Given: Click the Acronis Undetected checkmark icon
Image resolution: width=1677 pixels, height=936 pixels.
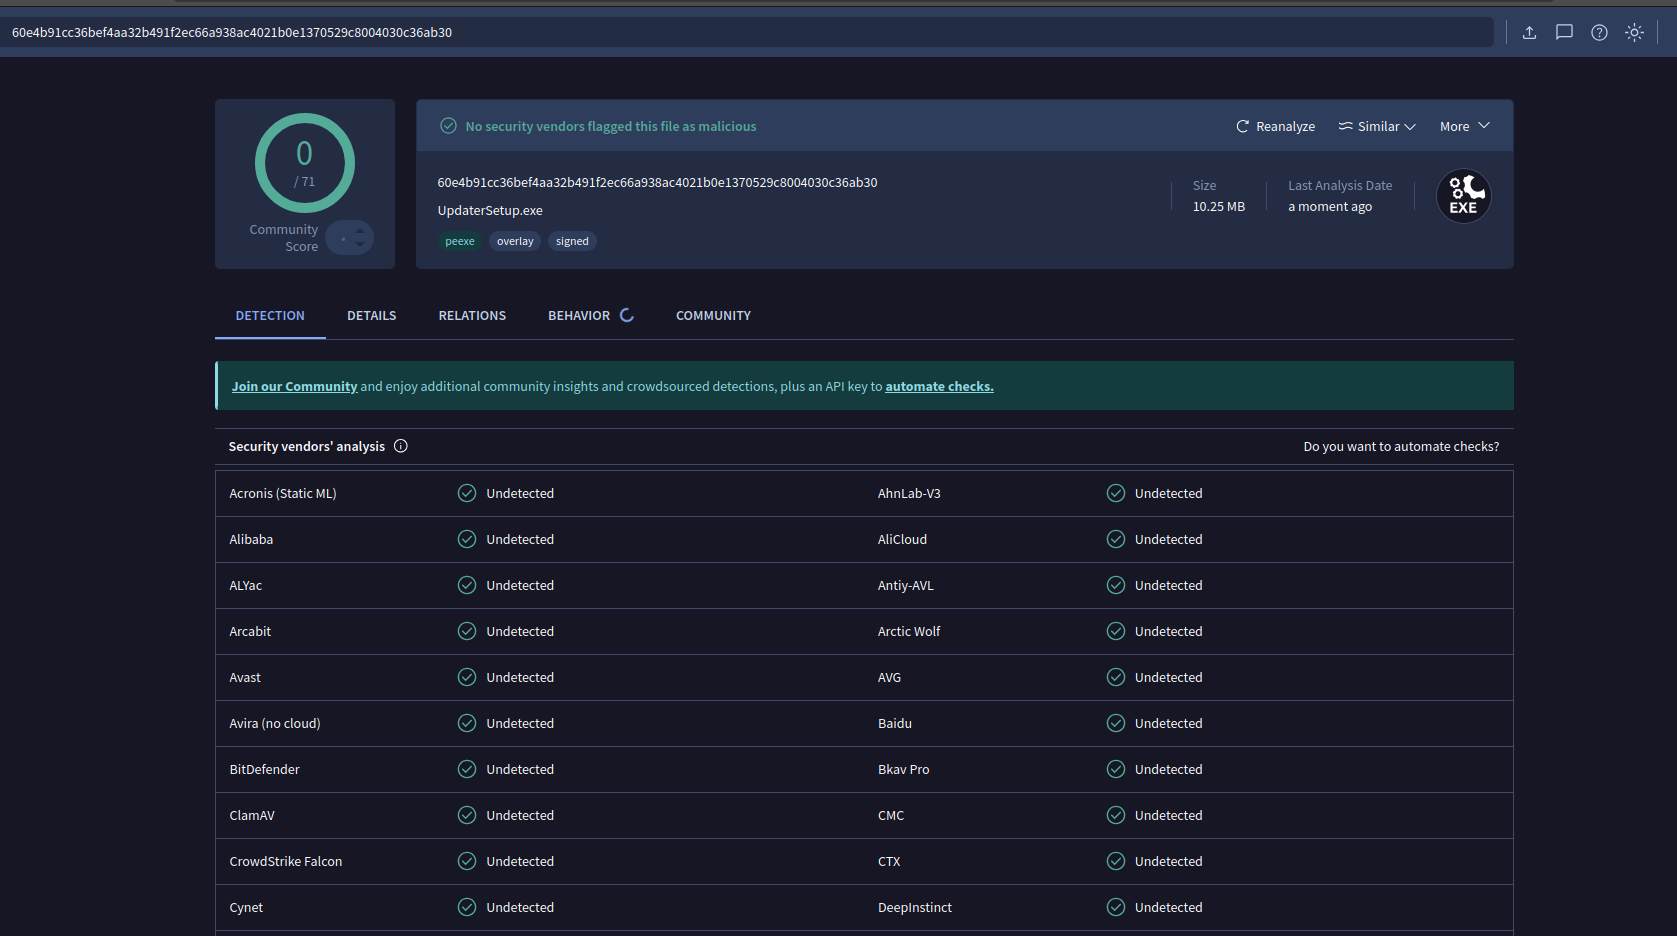Looking at the screenshot, I should tap(467, 493).
